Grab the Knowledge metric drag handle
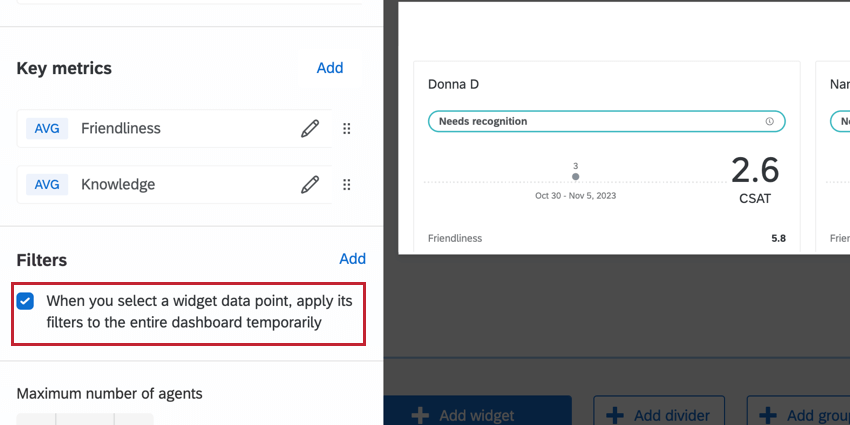This screenshot has height=425, width=850. click(x=347, y=184)
